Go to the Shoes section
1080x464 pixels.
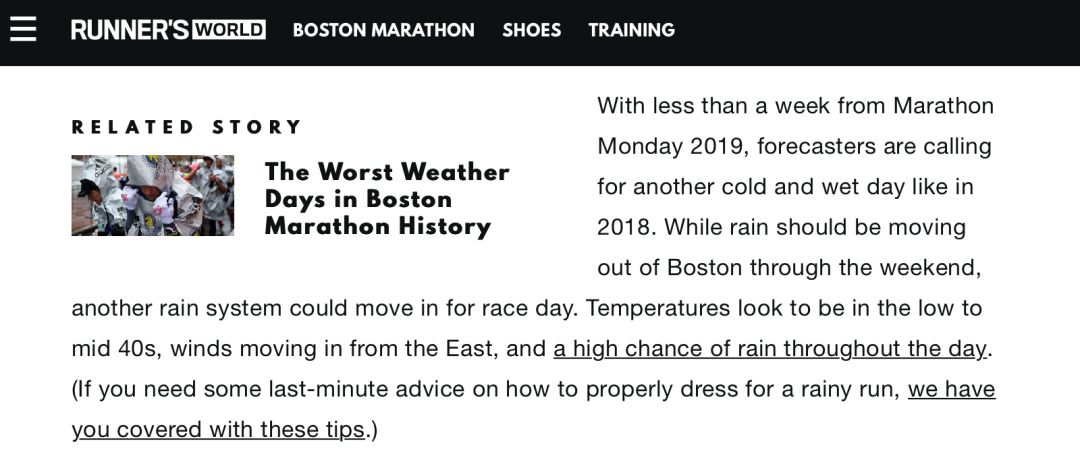pyautogui.click(x=532, y=30)
